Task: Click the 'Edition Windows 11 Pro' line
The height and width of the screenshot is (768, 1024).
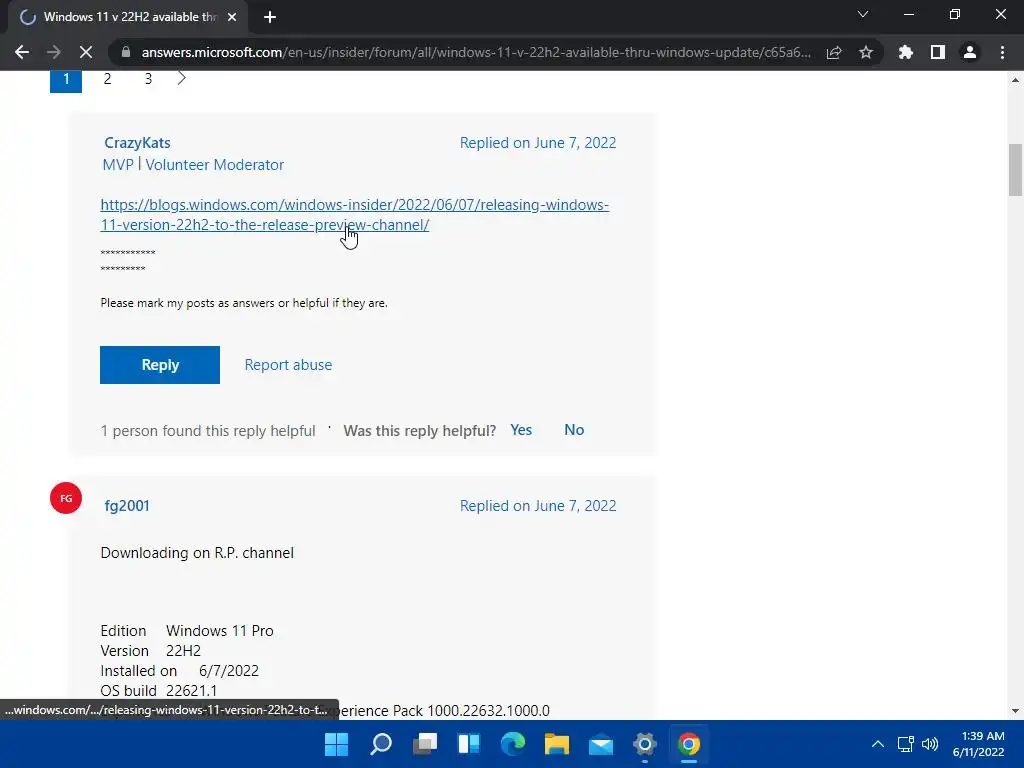Action: pyautogui.click(x=187, y=631)
